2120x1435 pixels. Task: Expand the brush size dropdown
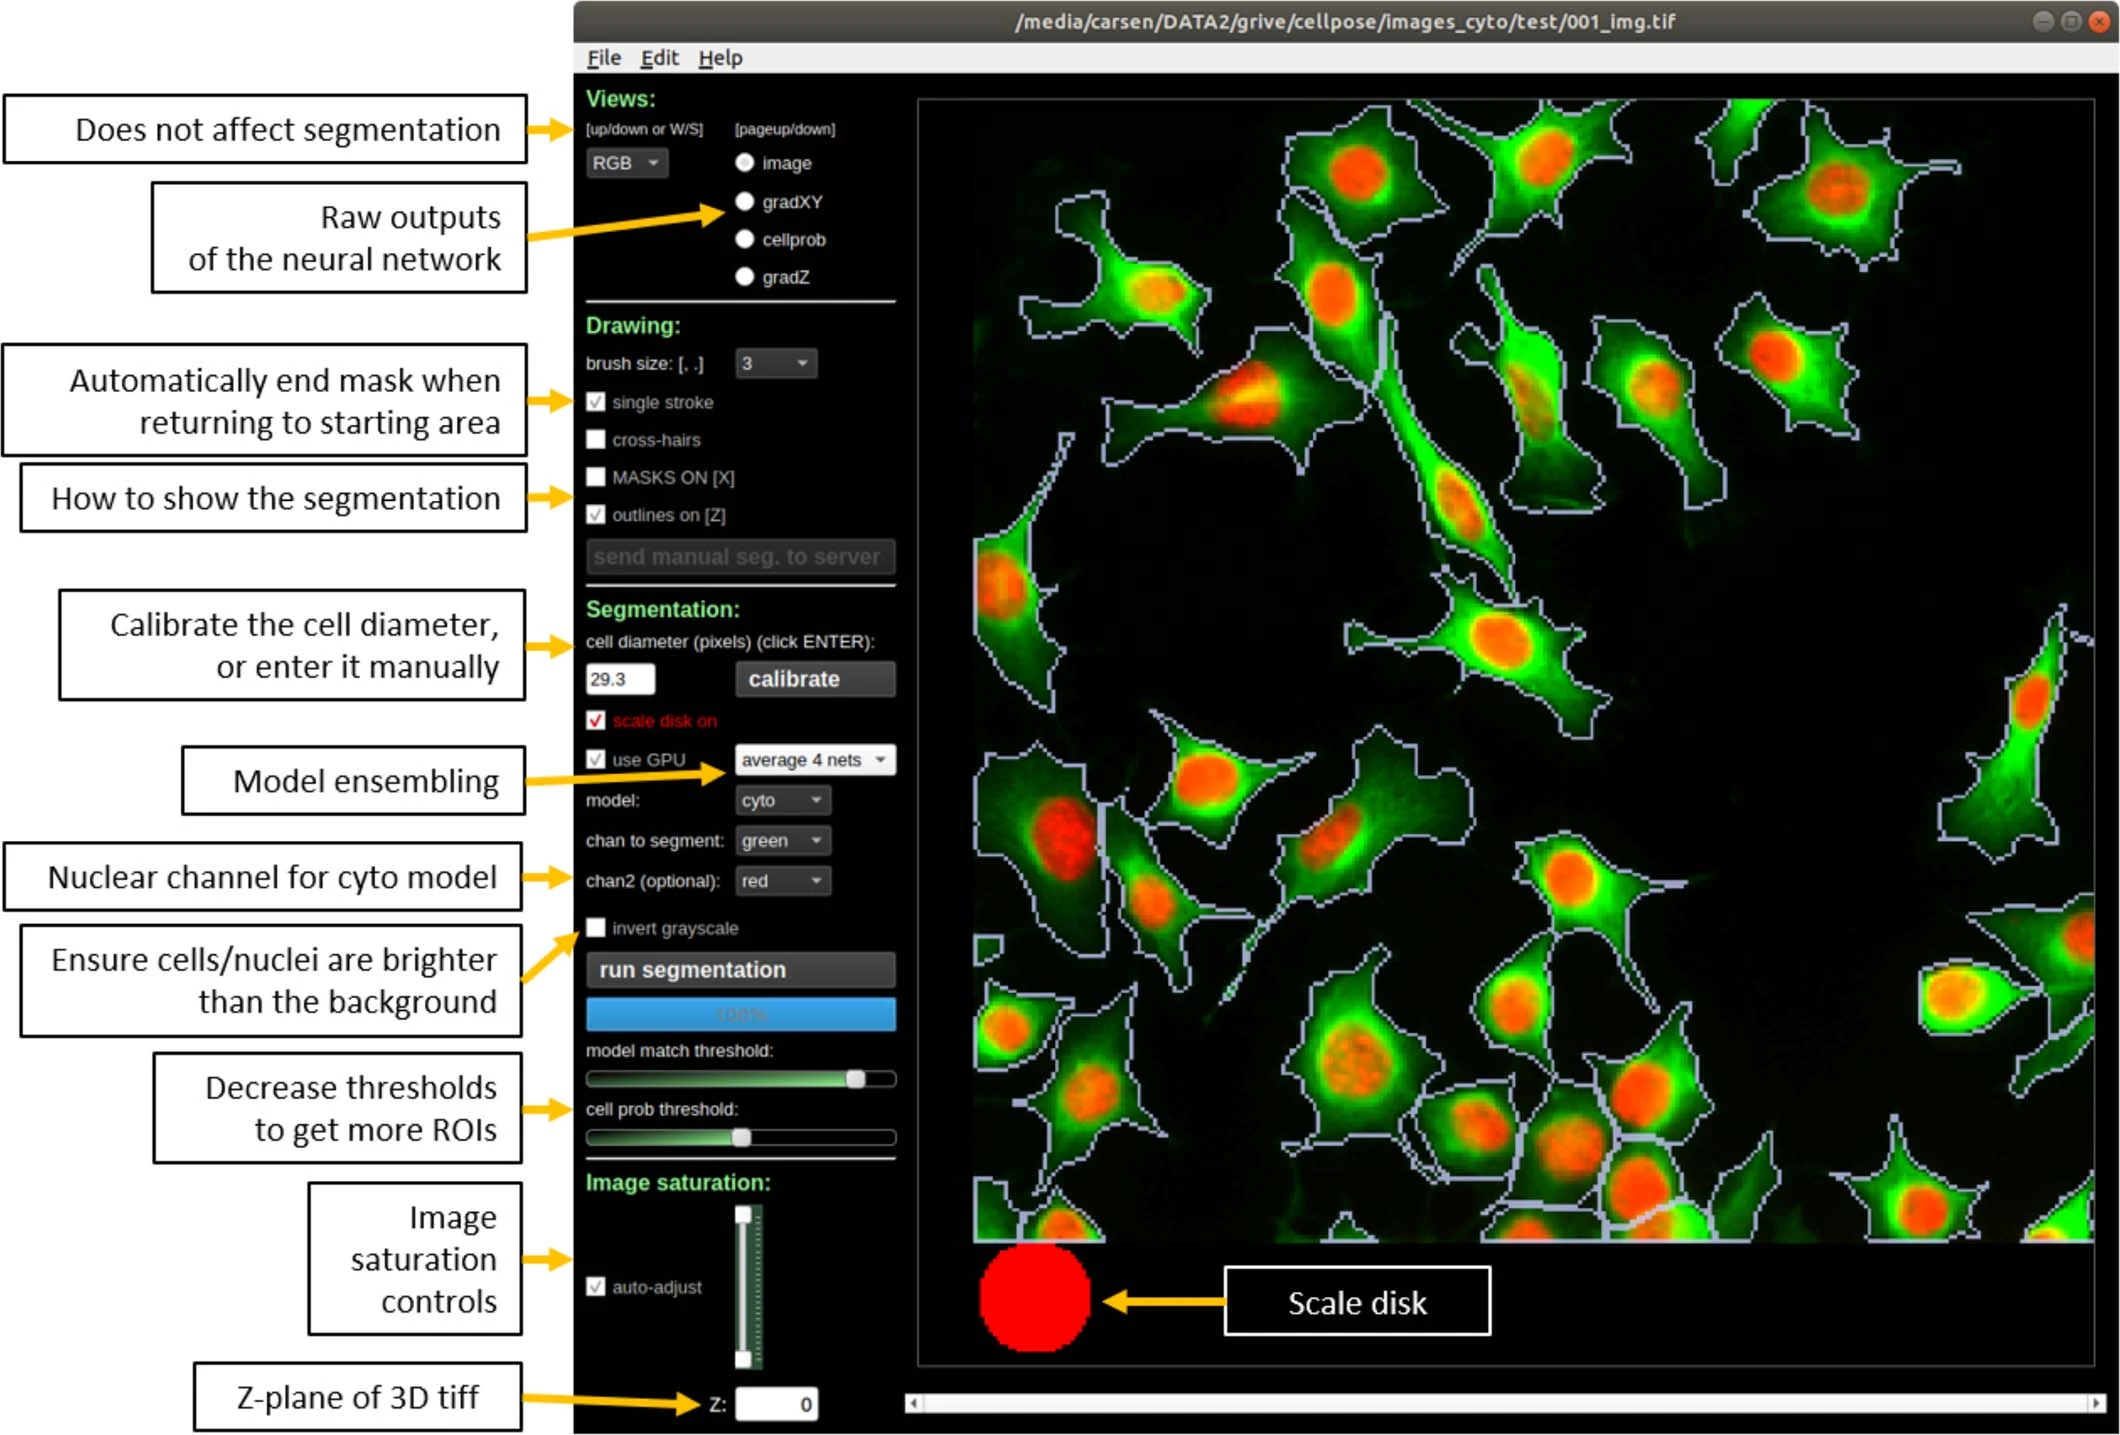pos(775,364)
